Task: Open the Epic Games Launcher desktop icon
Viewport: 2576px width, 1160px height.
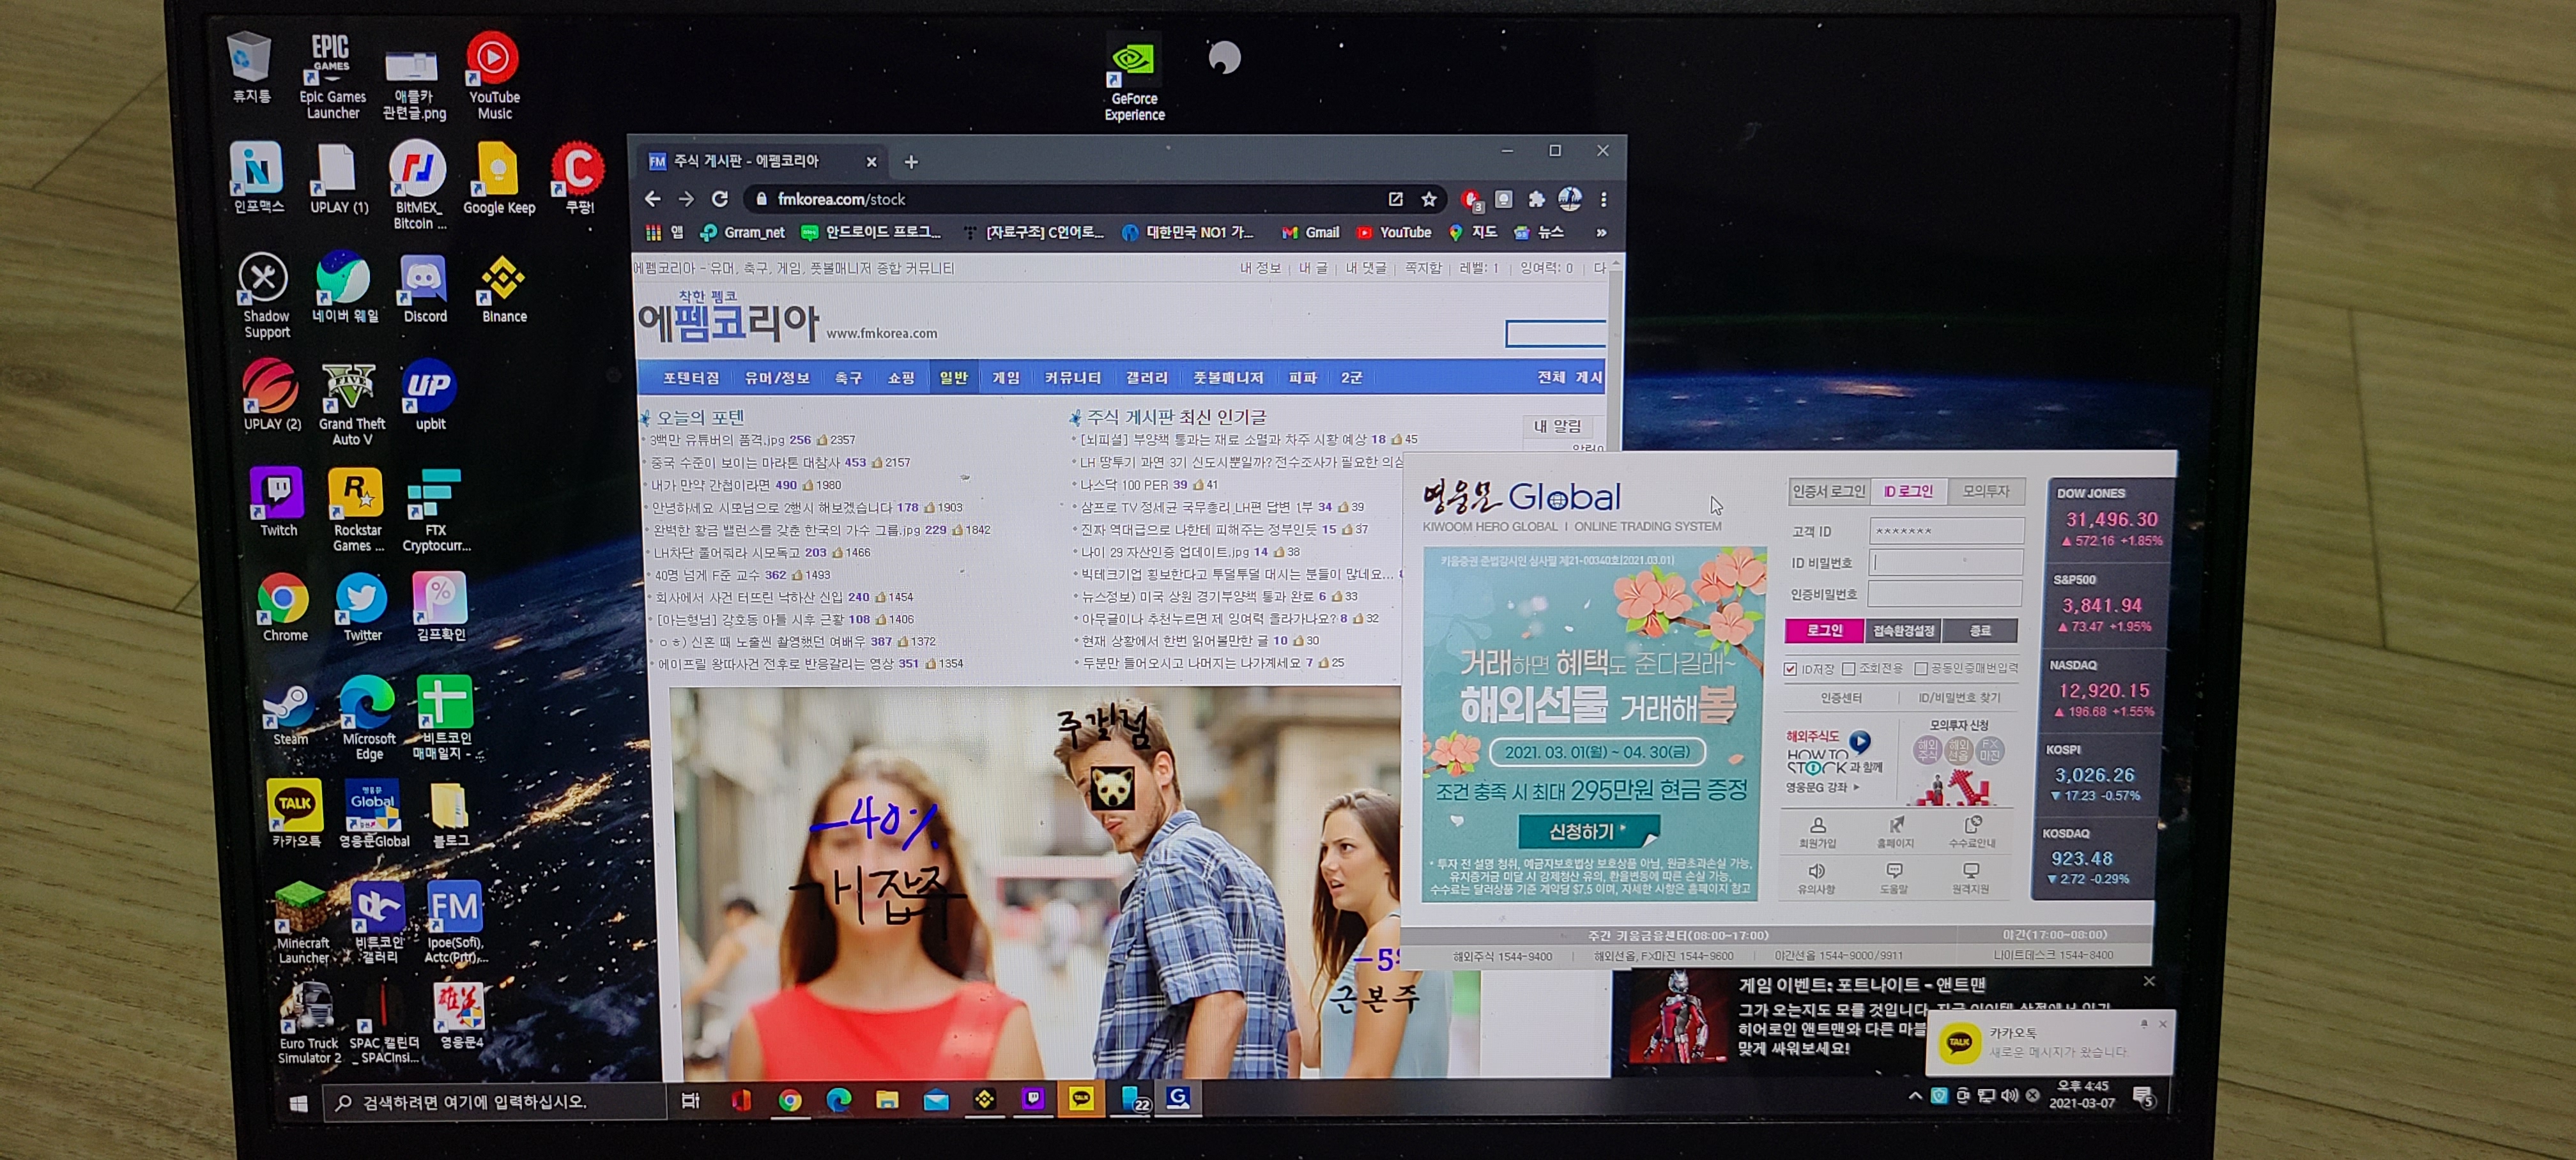Action: click(332, 76)
